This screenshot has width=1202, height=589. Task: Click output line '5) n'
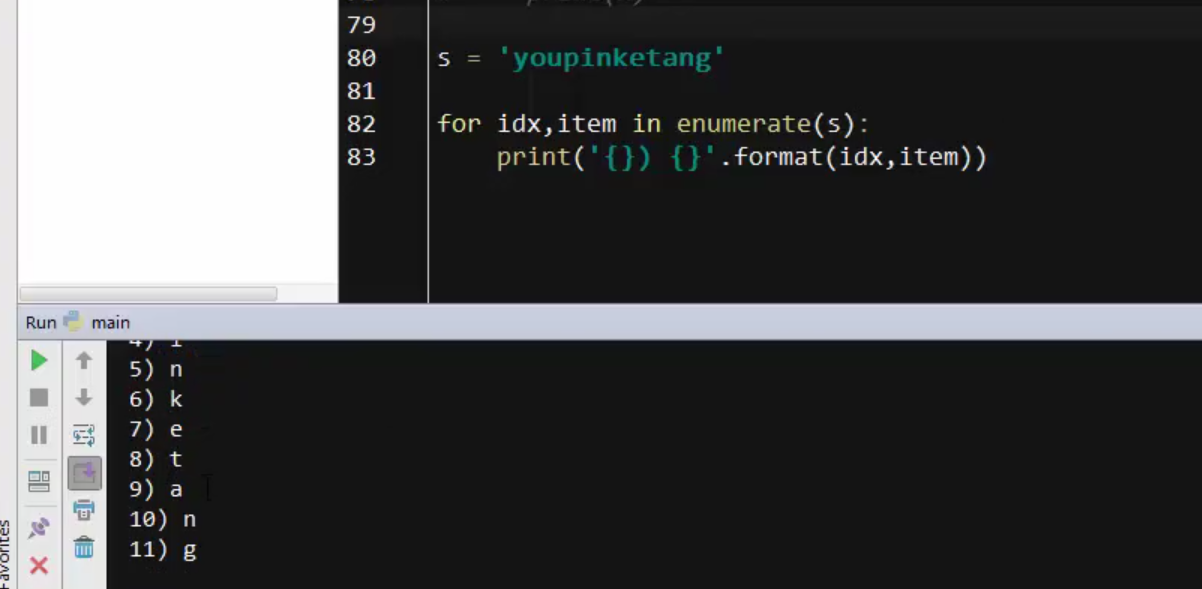pyautogui.click(x=156, y=369)
